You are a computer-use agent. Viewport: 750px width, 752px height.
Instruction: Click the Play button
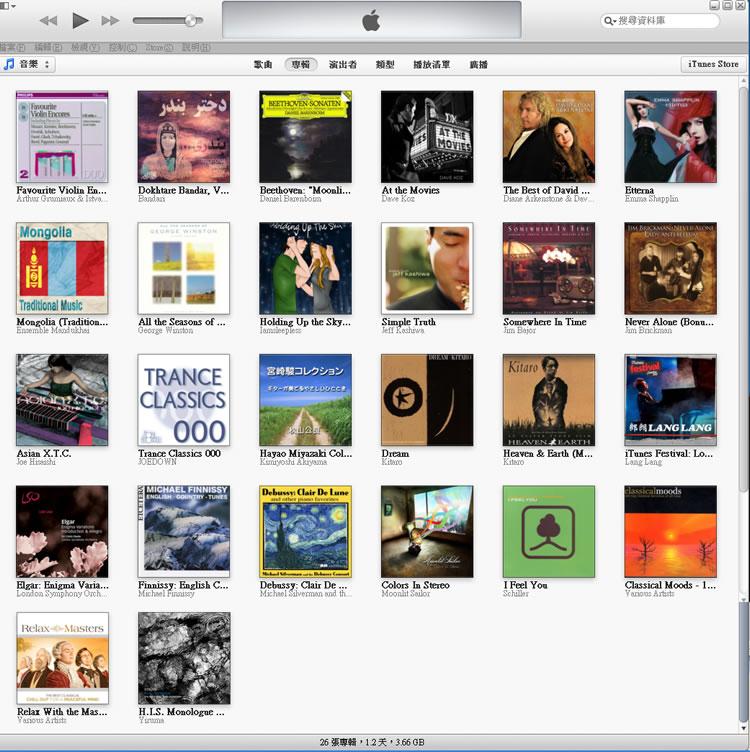pyautogui.click(x=80, y=21)
